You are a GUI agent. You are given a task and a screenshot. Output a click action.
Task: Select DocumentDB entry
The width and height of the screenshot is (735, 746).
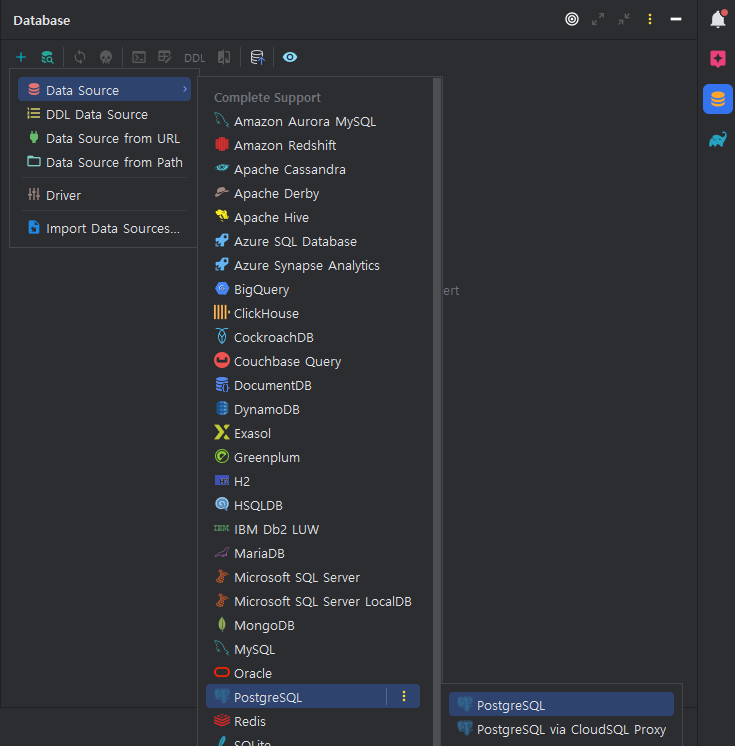click(x=313, y=385)
